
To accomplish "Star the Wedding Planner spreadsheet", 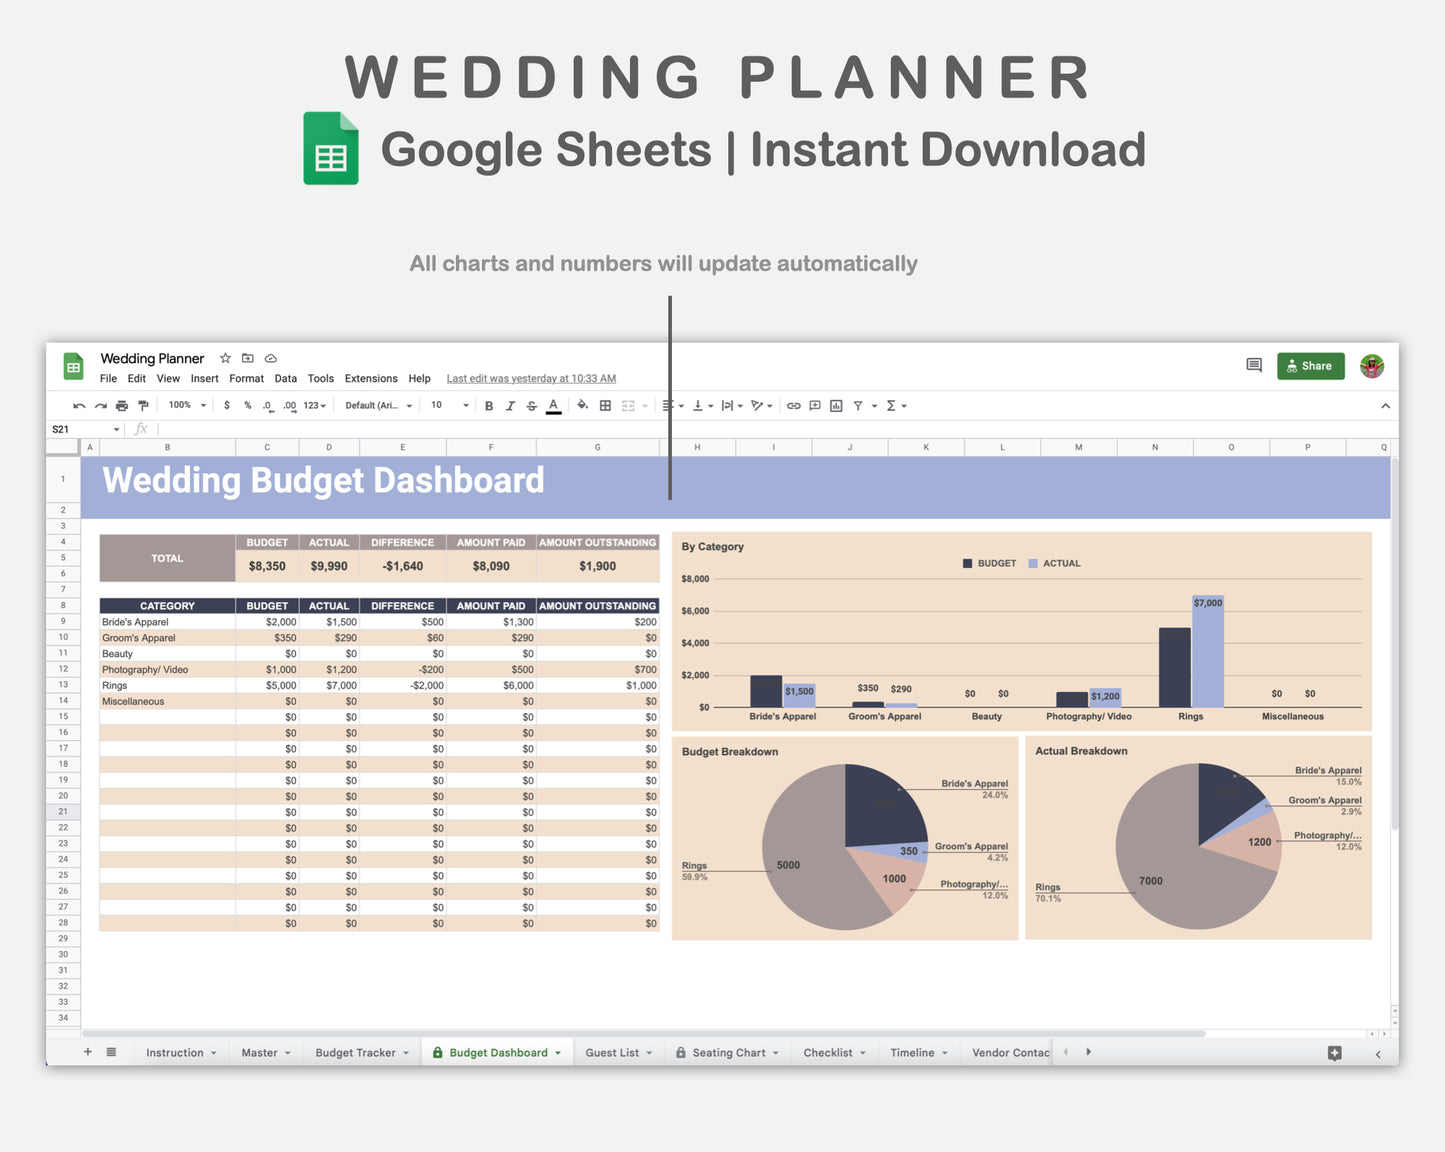I will 224,358.
